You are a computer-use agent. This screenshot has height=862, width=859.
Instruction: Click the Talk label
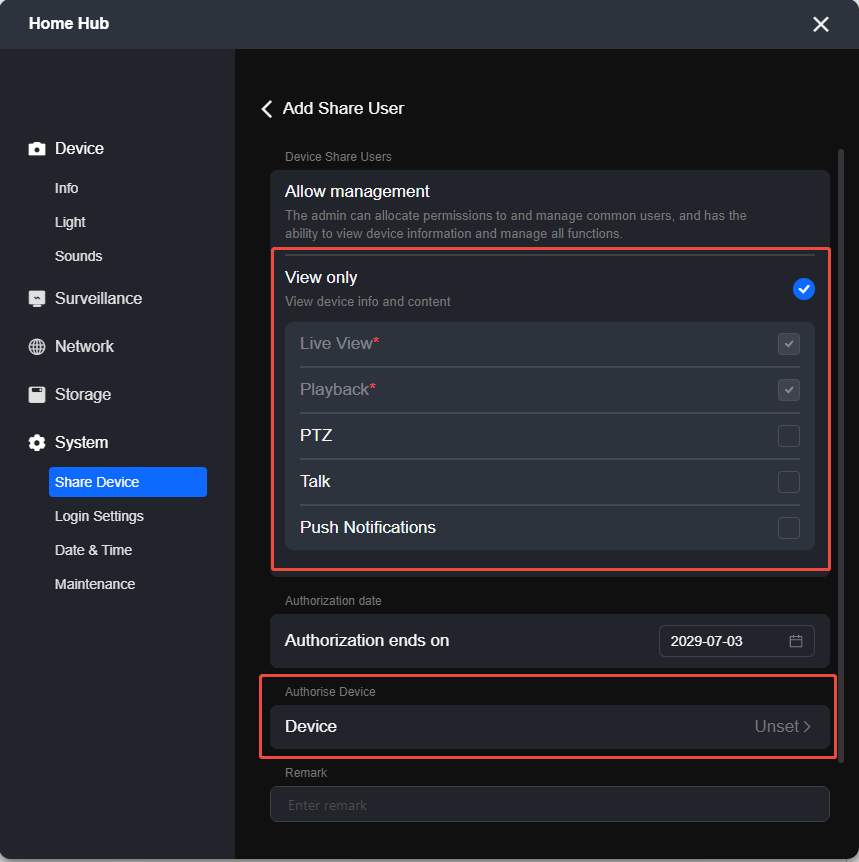point(315,482)
